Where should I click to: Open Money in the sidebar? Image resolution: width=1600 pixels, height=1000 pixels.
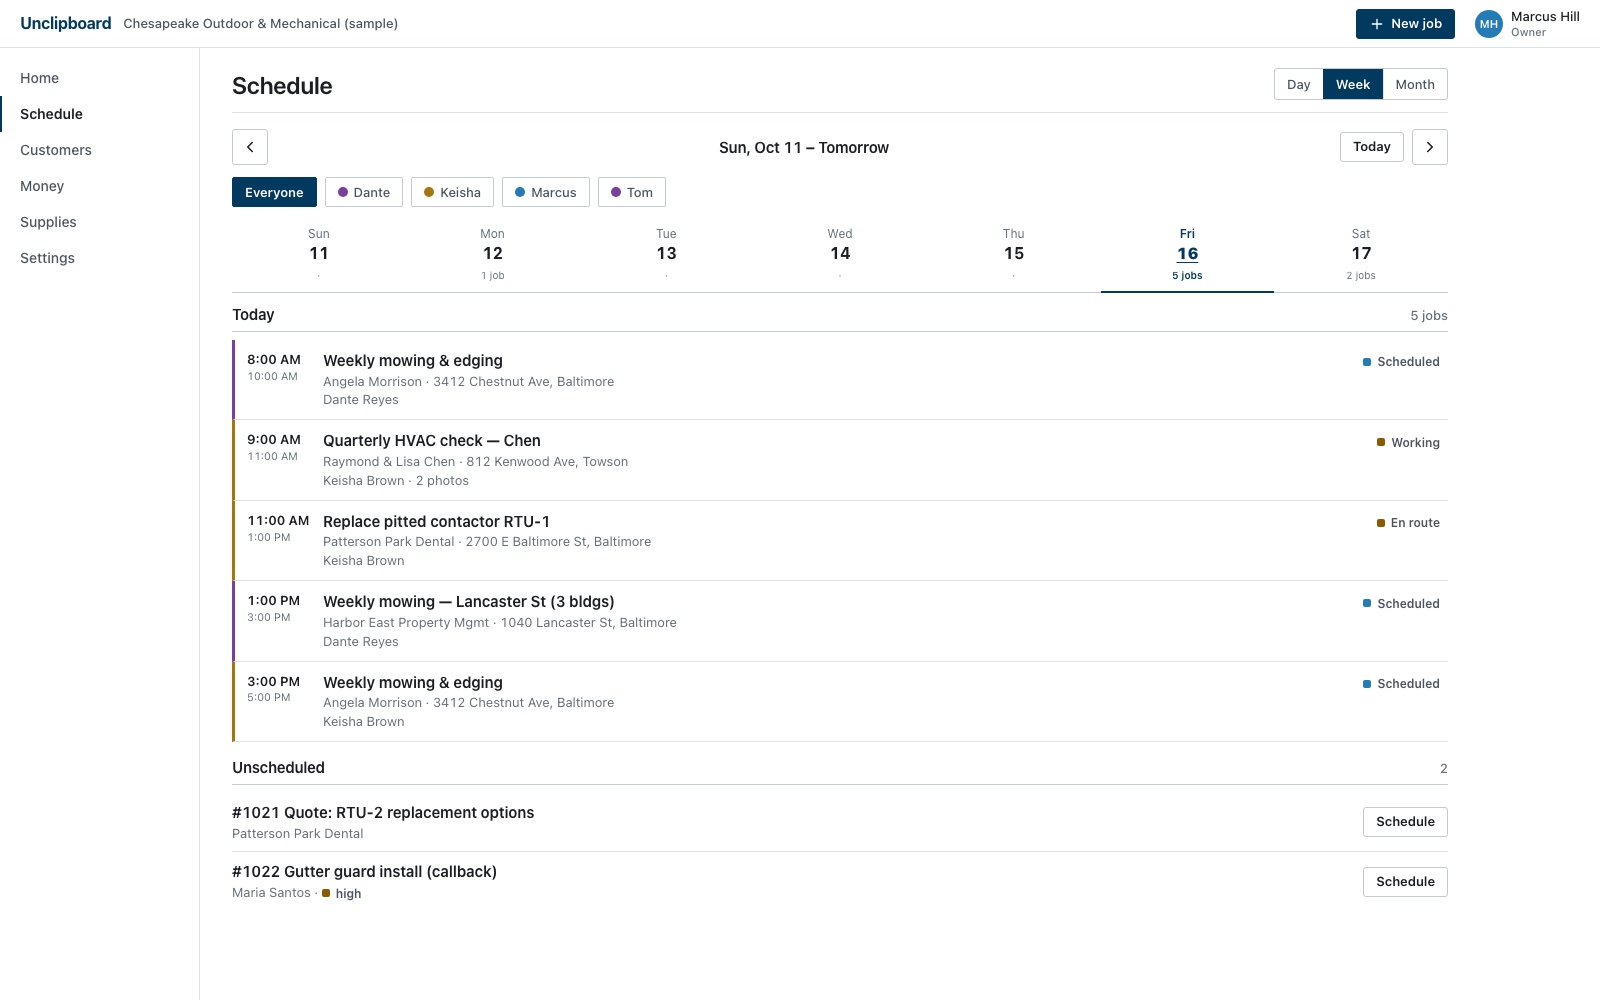pyautogui.click(x=100, y=186)
